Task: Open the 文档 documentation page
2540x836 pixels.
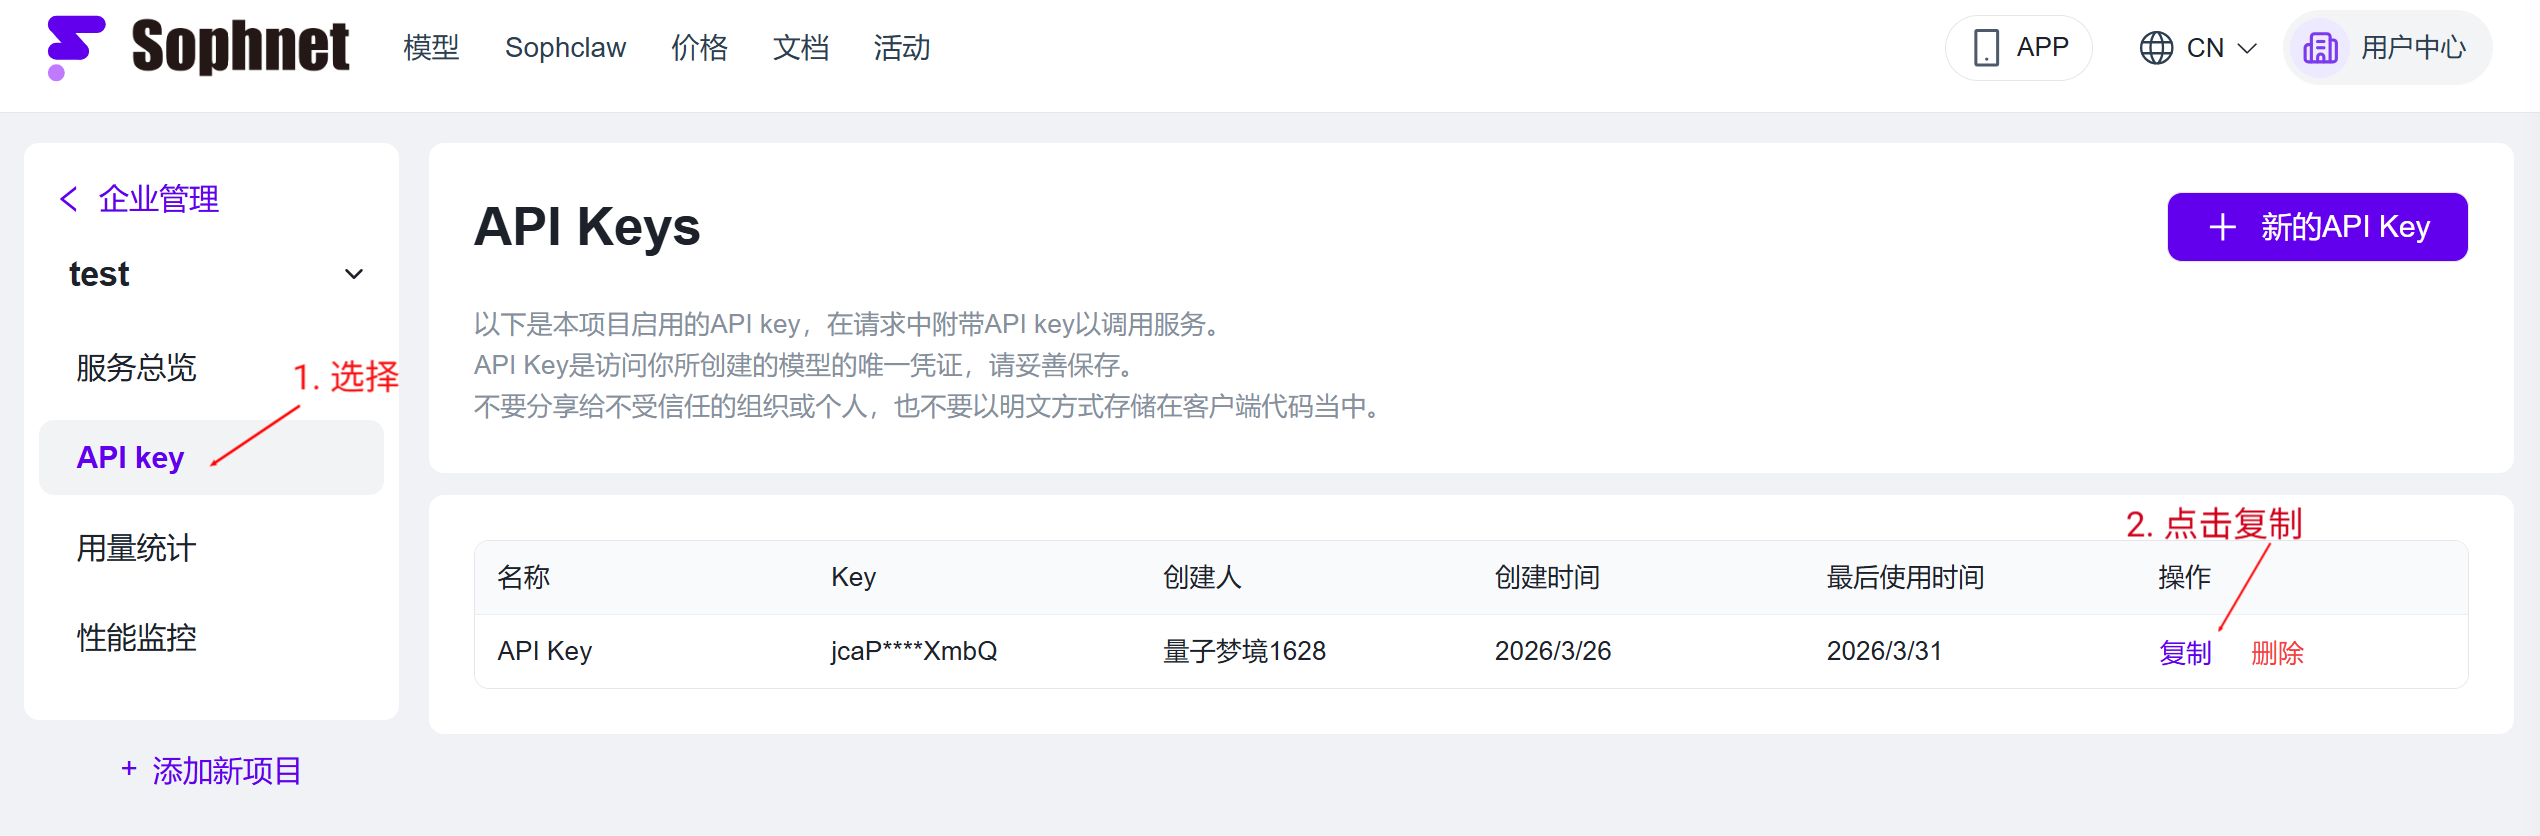Action: (800, 48)
